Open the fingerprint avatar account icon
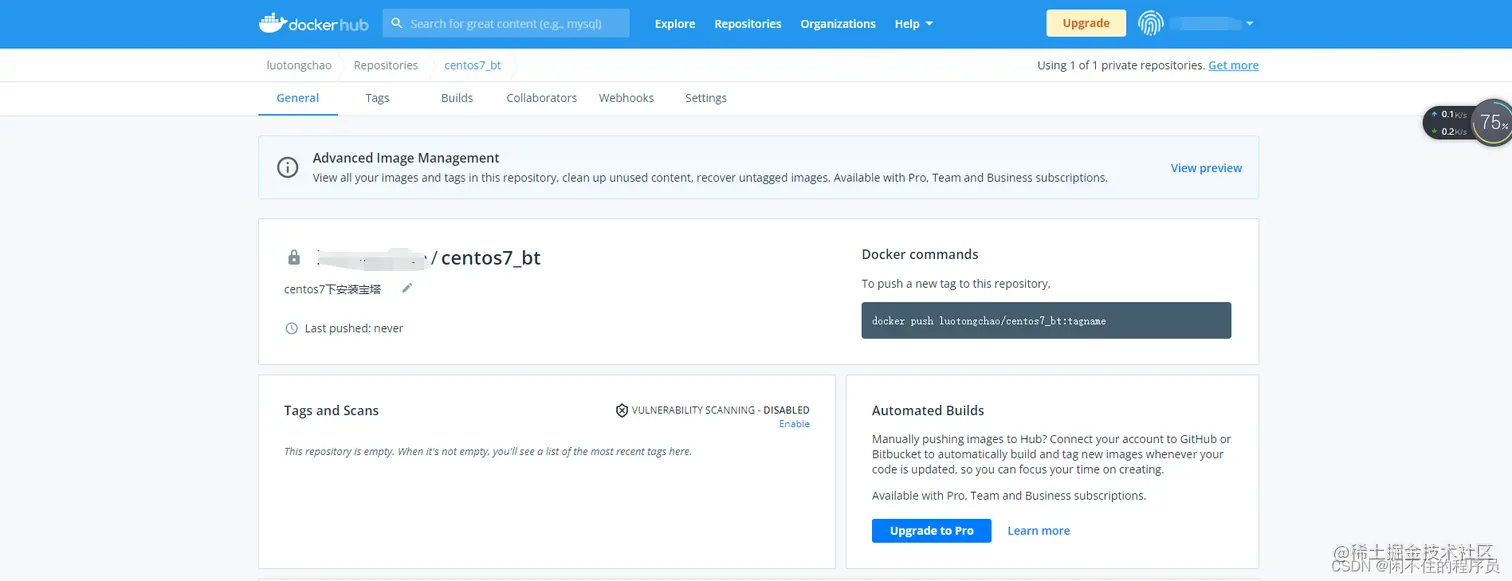1512x581 pixels. (x=1151, y=23)
